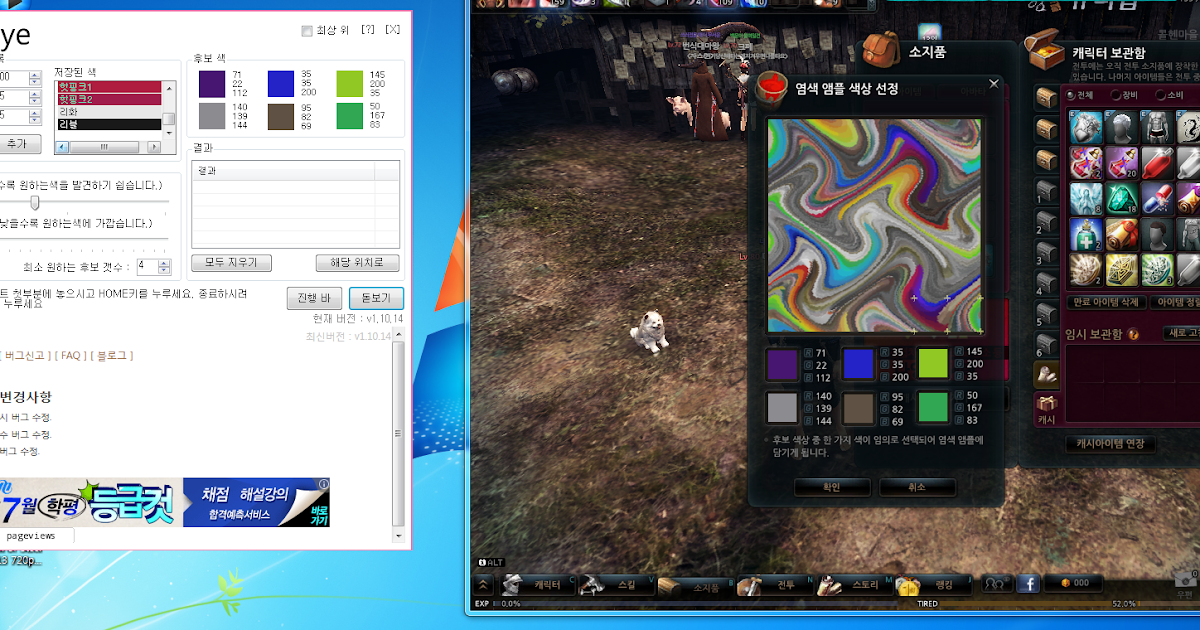1200x630 pixels.
Task: Open the 스킬 menu in game bar
Action: point(616,585)
